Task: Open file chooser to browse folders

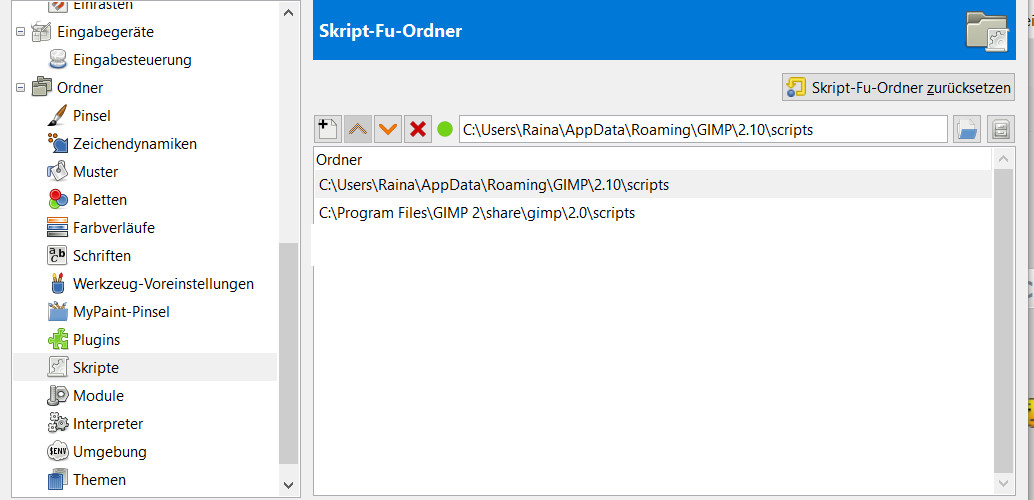Action: [967, 129]
